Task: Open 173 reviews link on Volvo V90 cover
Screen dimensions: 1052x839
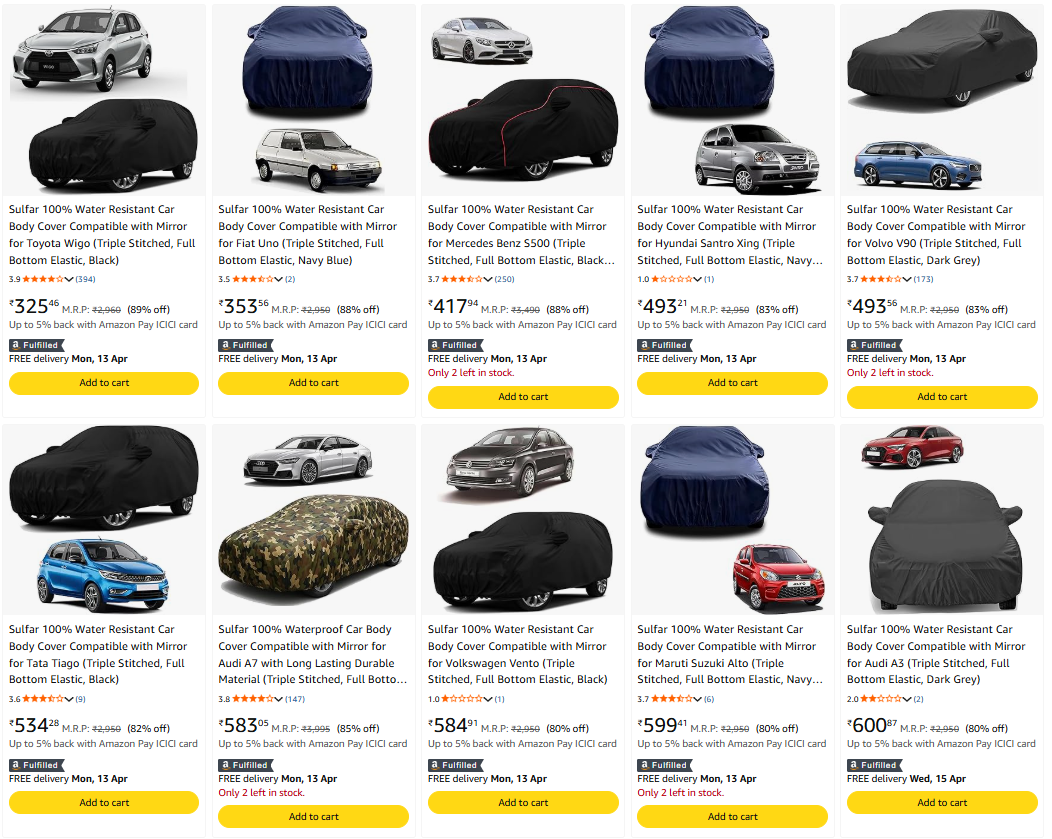Action: [x=923, y=279]
